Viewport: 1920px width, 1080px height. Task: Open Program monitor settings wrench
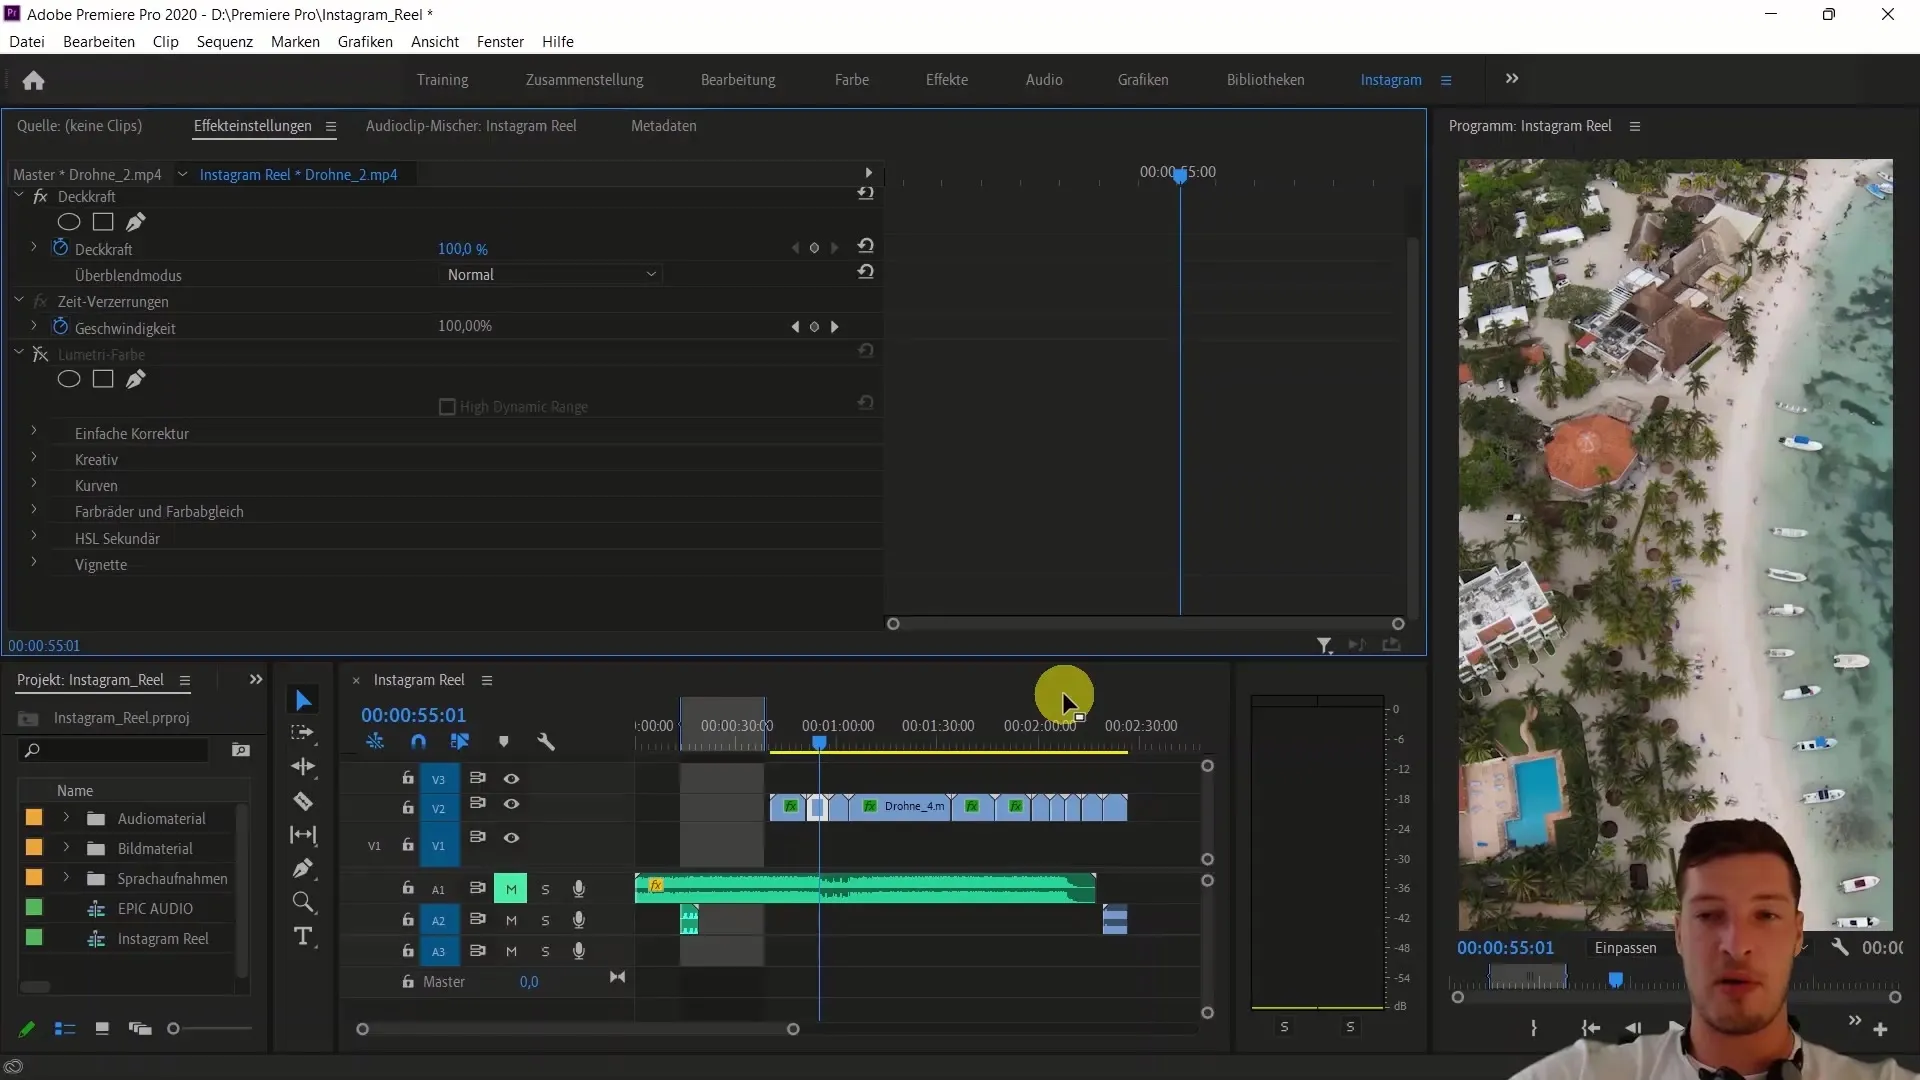1840,947
